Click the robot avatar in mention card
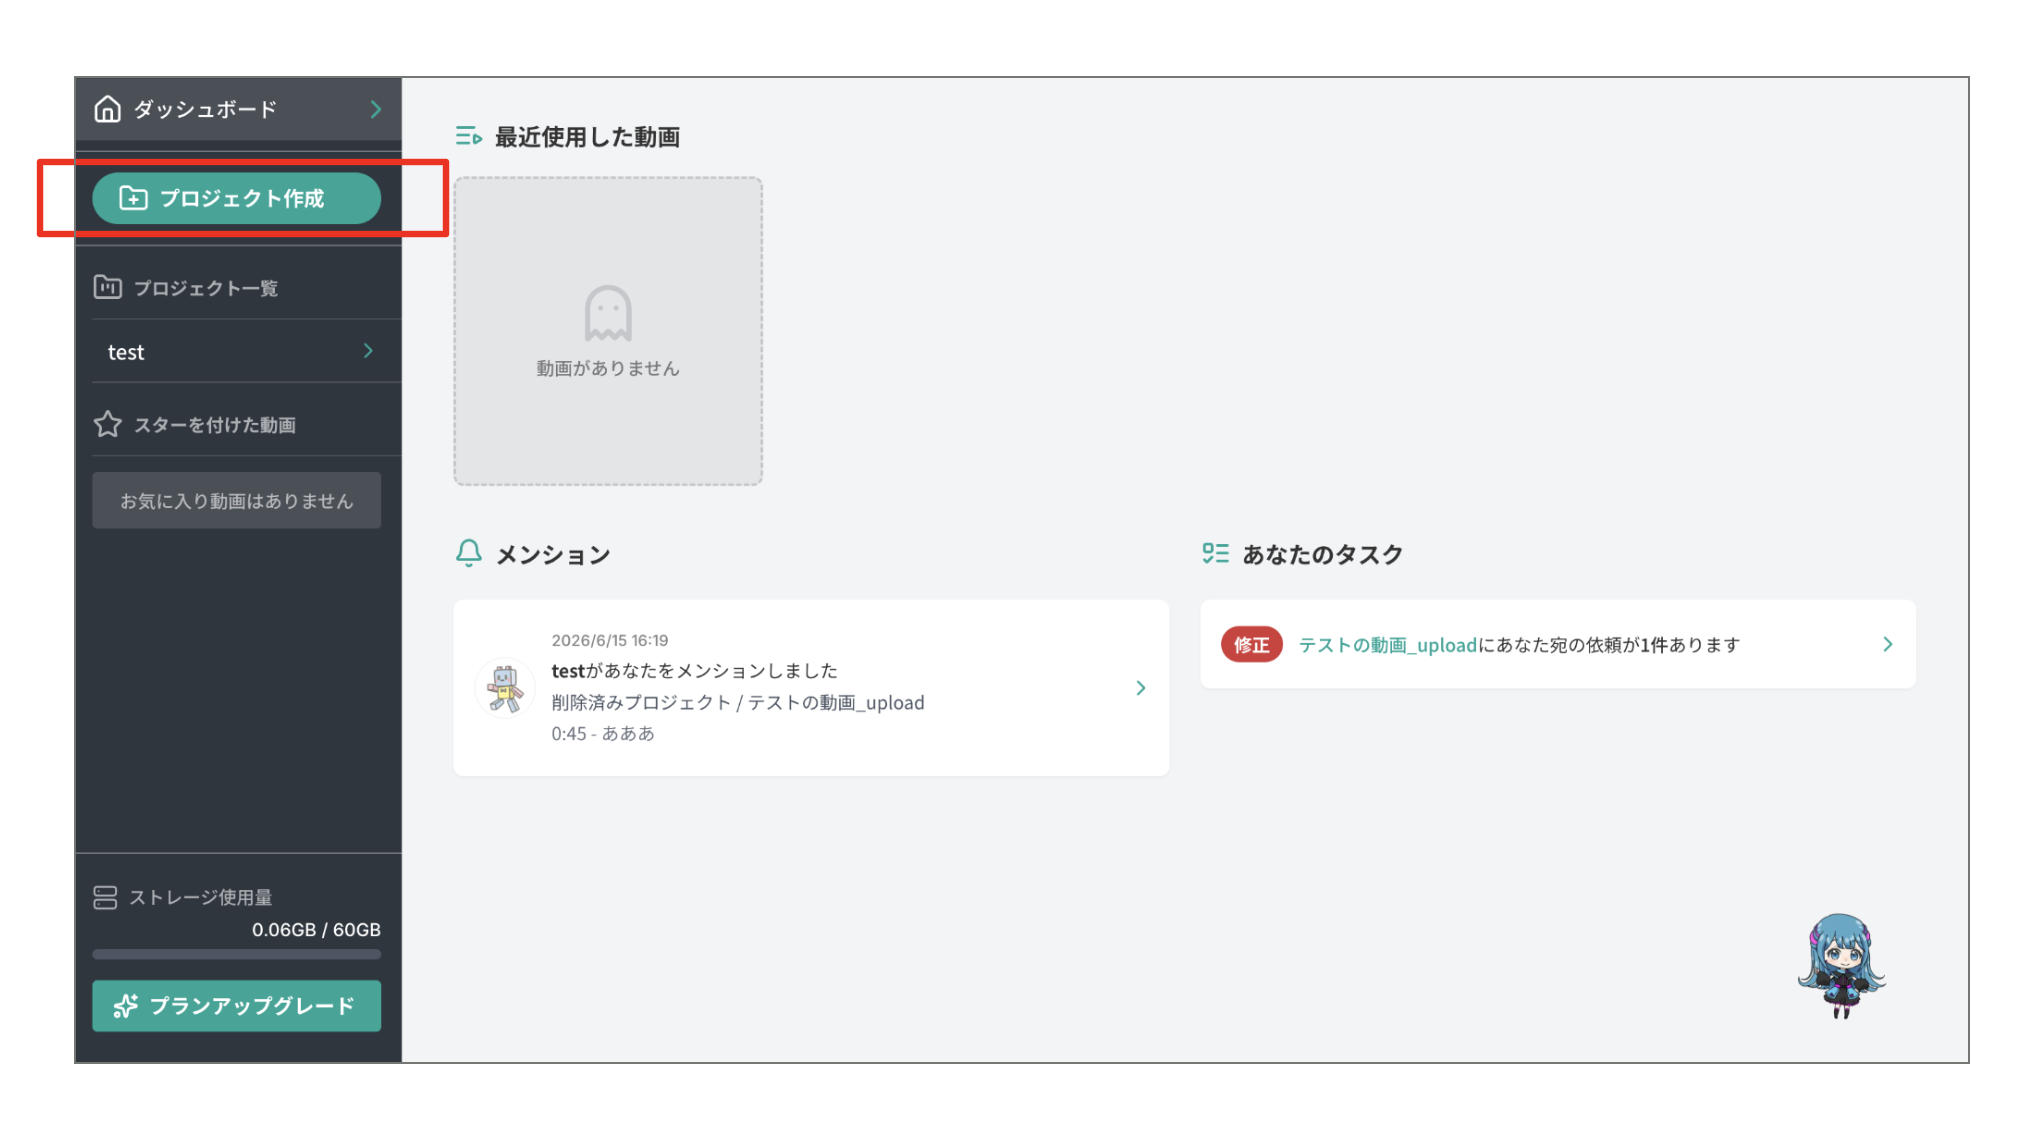Viewport: 2034px width, 1136px height. coord(505,688)
